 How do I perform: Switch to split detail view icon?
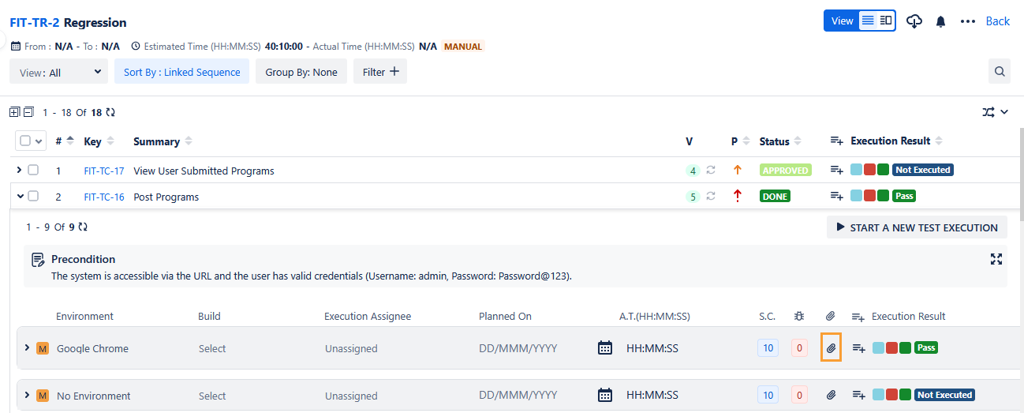pyautogui.click(x=886, y=21)
